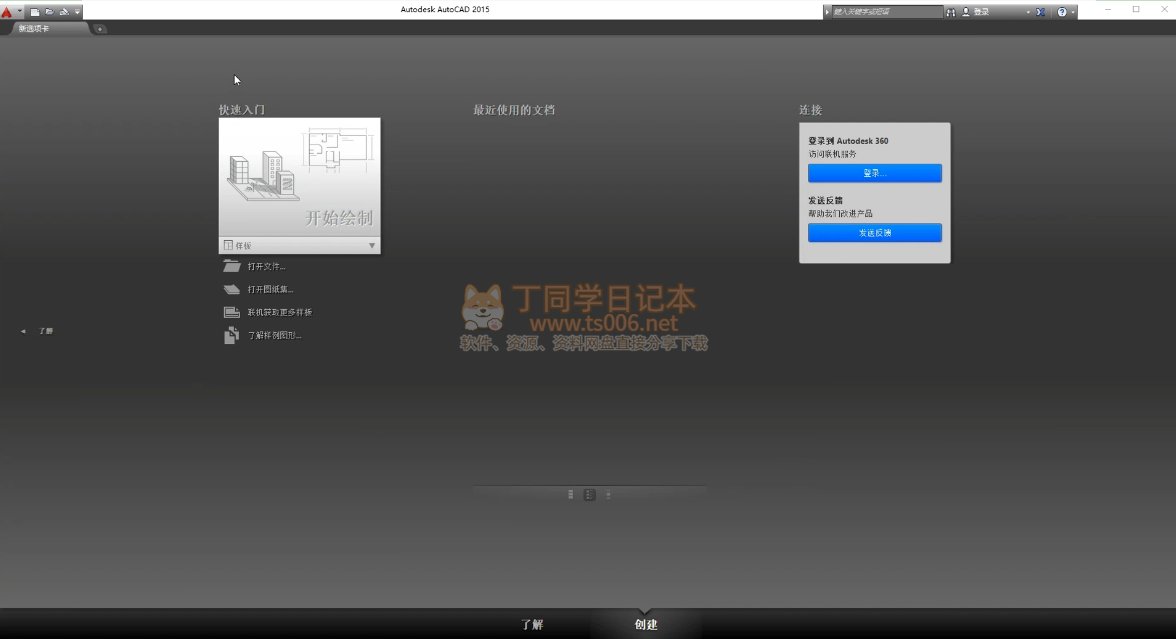Open the Autodesk Exchange Apps X icon
This screenshot has height=639, width=1176.
[1040, 12]
